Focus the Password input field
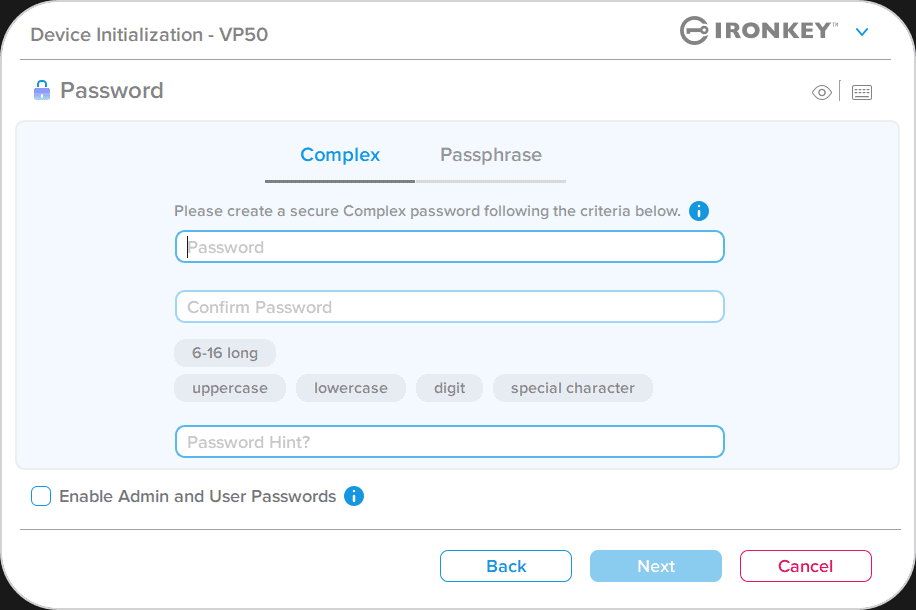 click(x=450, y=247)
